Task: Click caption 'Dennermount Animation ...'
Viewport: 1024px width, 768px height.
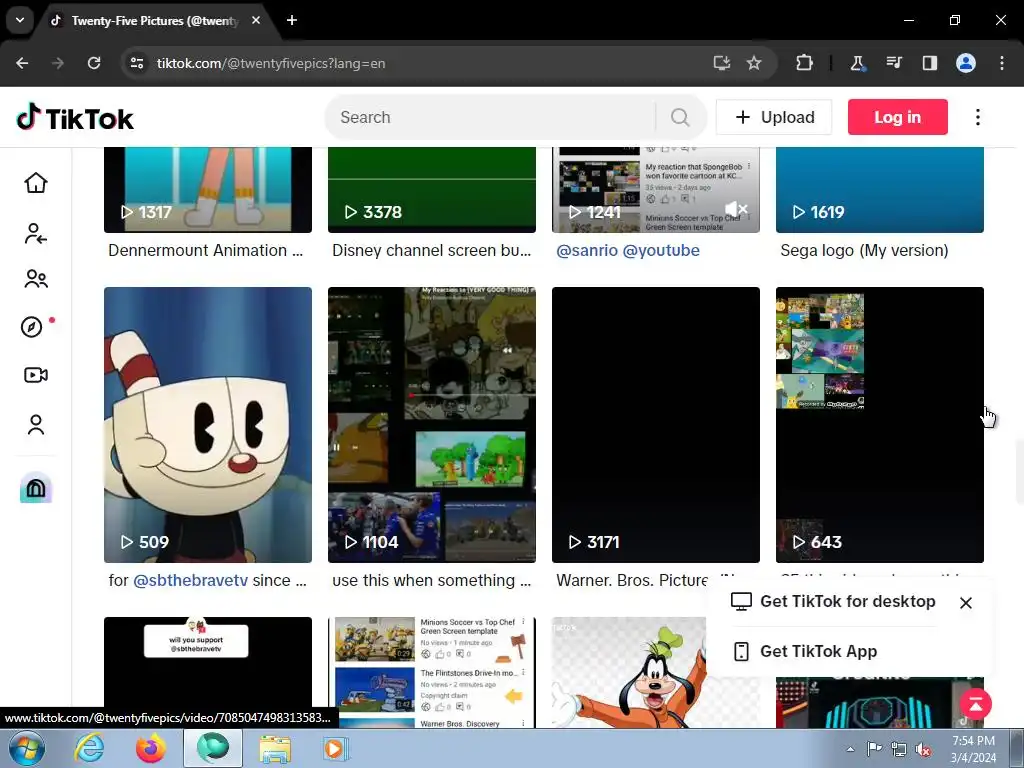Action: pyautogui.click(x=206, y=250)
